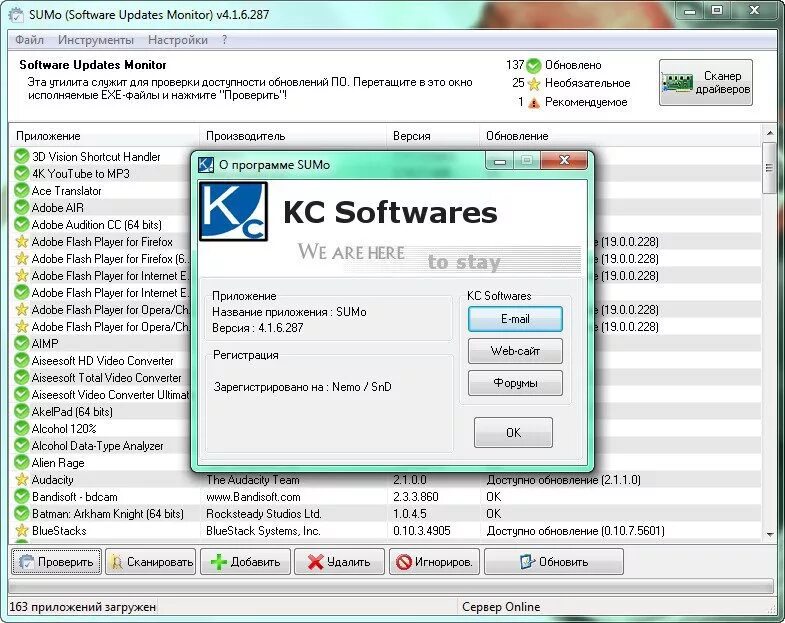Click the green check icon beside Обновлено count
Screen dimensions: 785x623
[x=534, y=65]
